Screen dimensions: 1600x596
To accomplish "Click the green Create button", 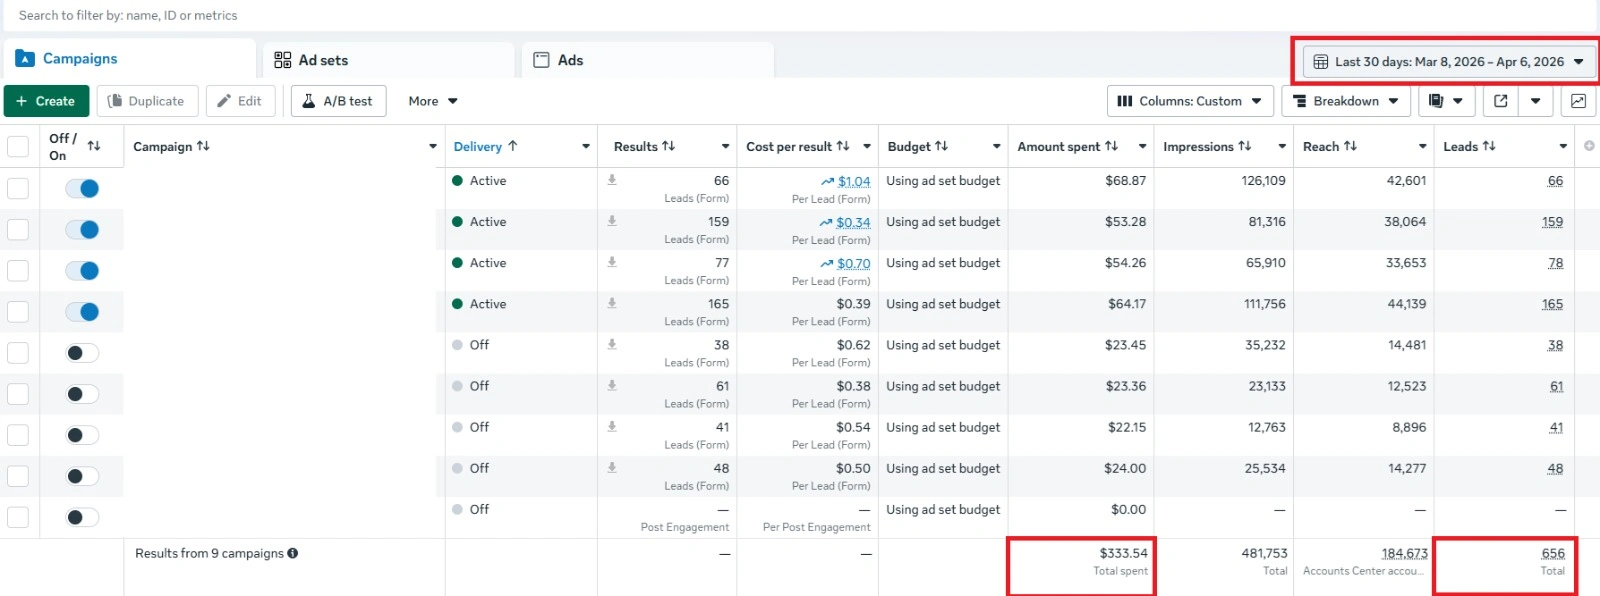I will (46, 101).
